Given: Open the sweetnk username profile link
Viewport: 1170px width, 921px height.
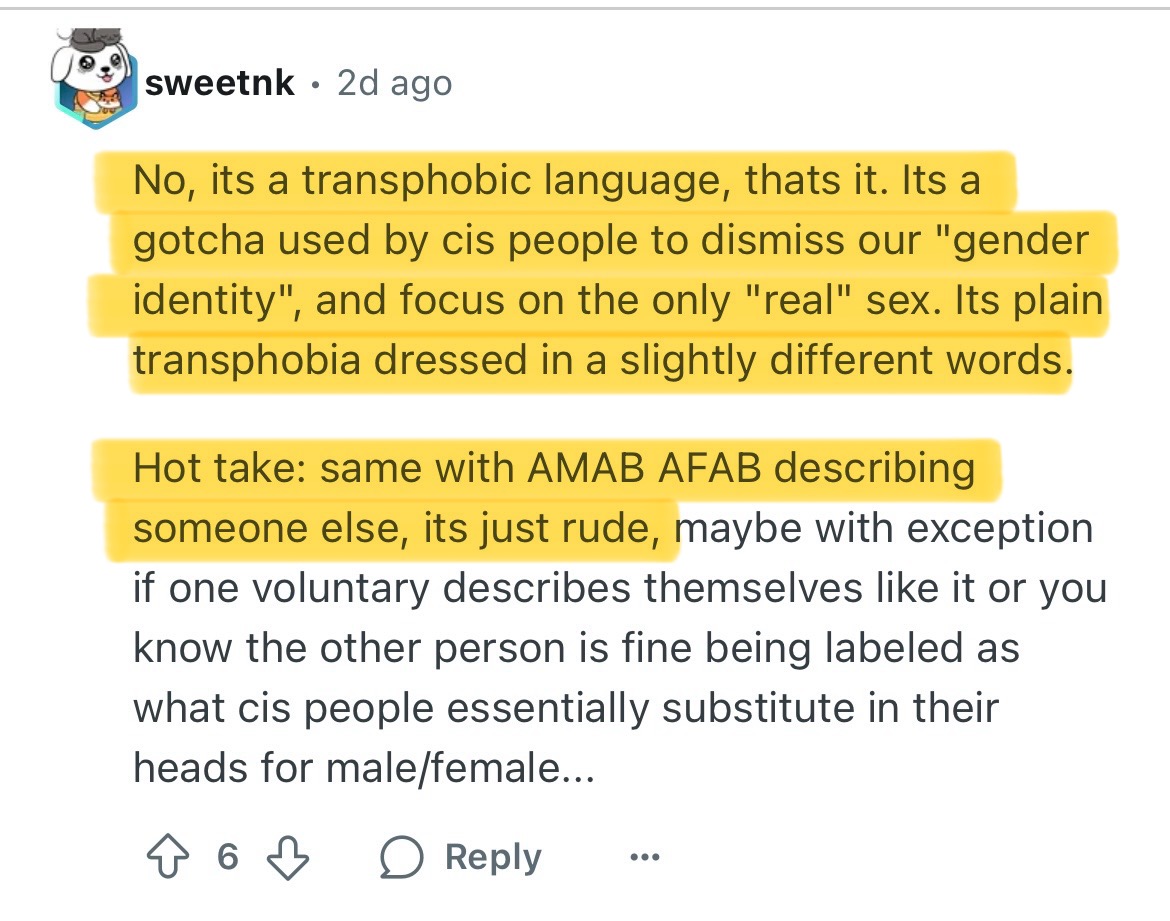Looking at the screenshot, I should pyautogui.click(x=219, y=83).
